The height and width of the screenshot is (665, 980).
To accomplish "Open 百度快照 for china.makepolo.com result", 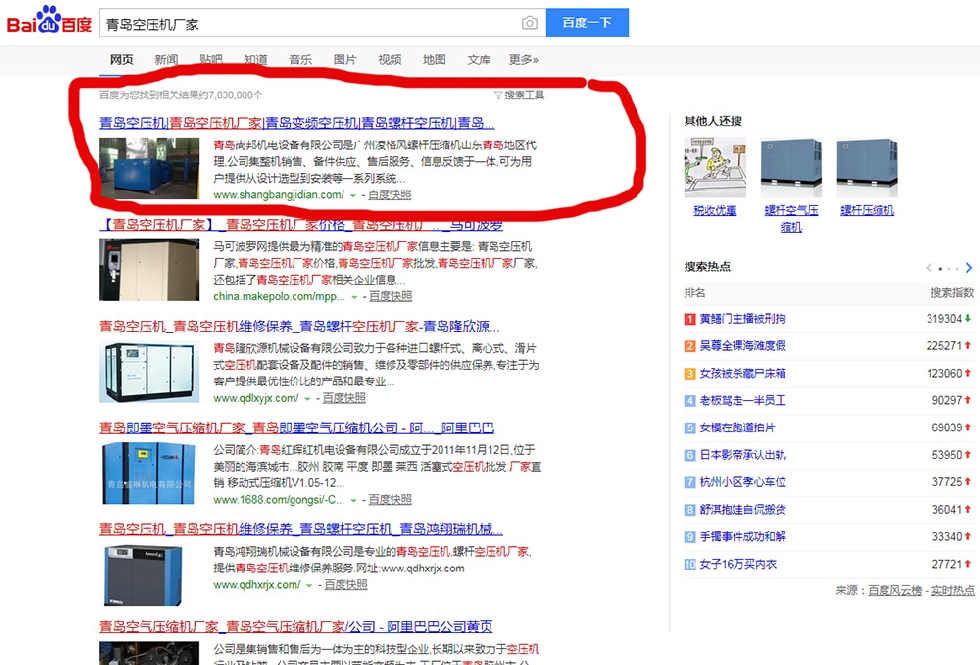I will pos(391,296).
